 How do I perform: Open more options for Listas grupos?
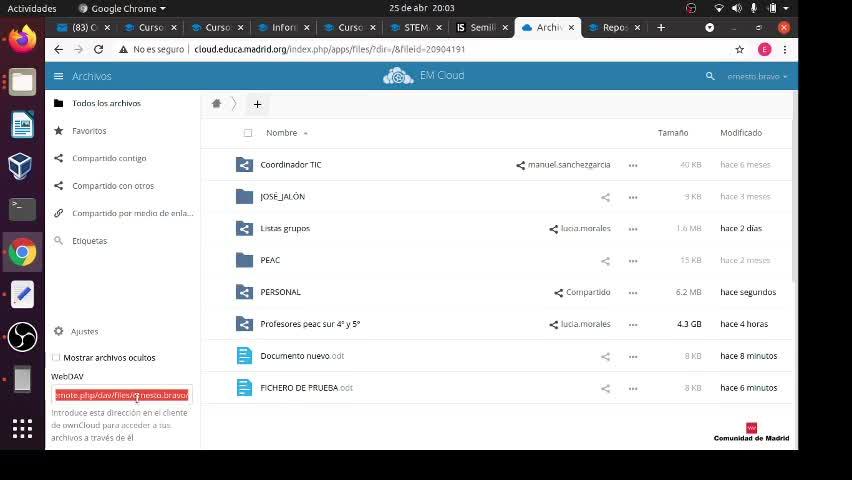click(633, 229)
